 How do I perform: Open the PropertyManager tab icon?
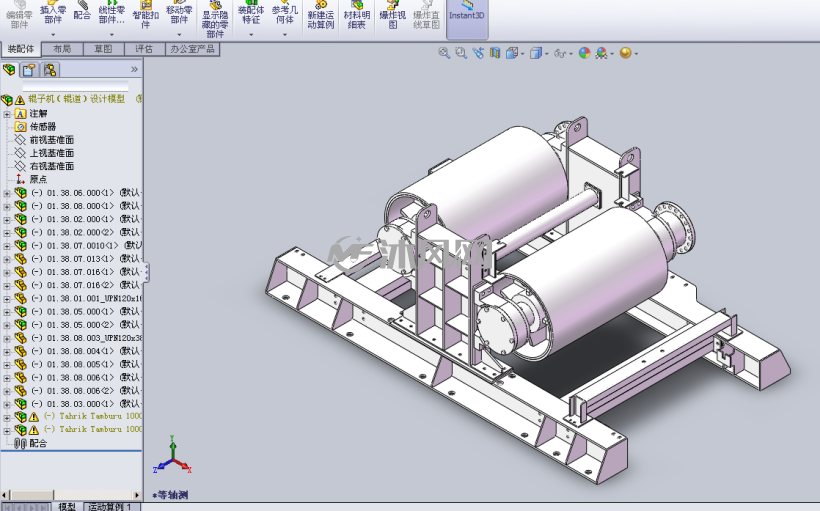pos(29,70)
